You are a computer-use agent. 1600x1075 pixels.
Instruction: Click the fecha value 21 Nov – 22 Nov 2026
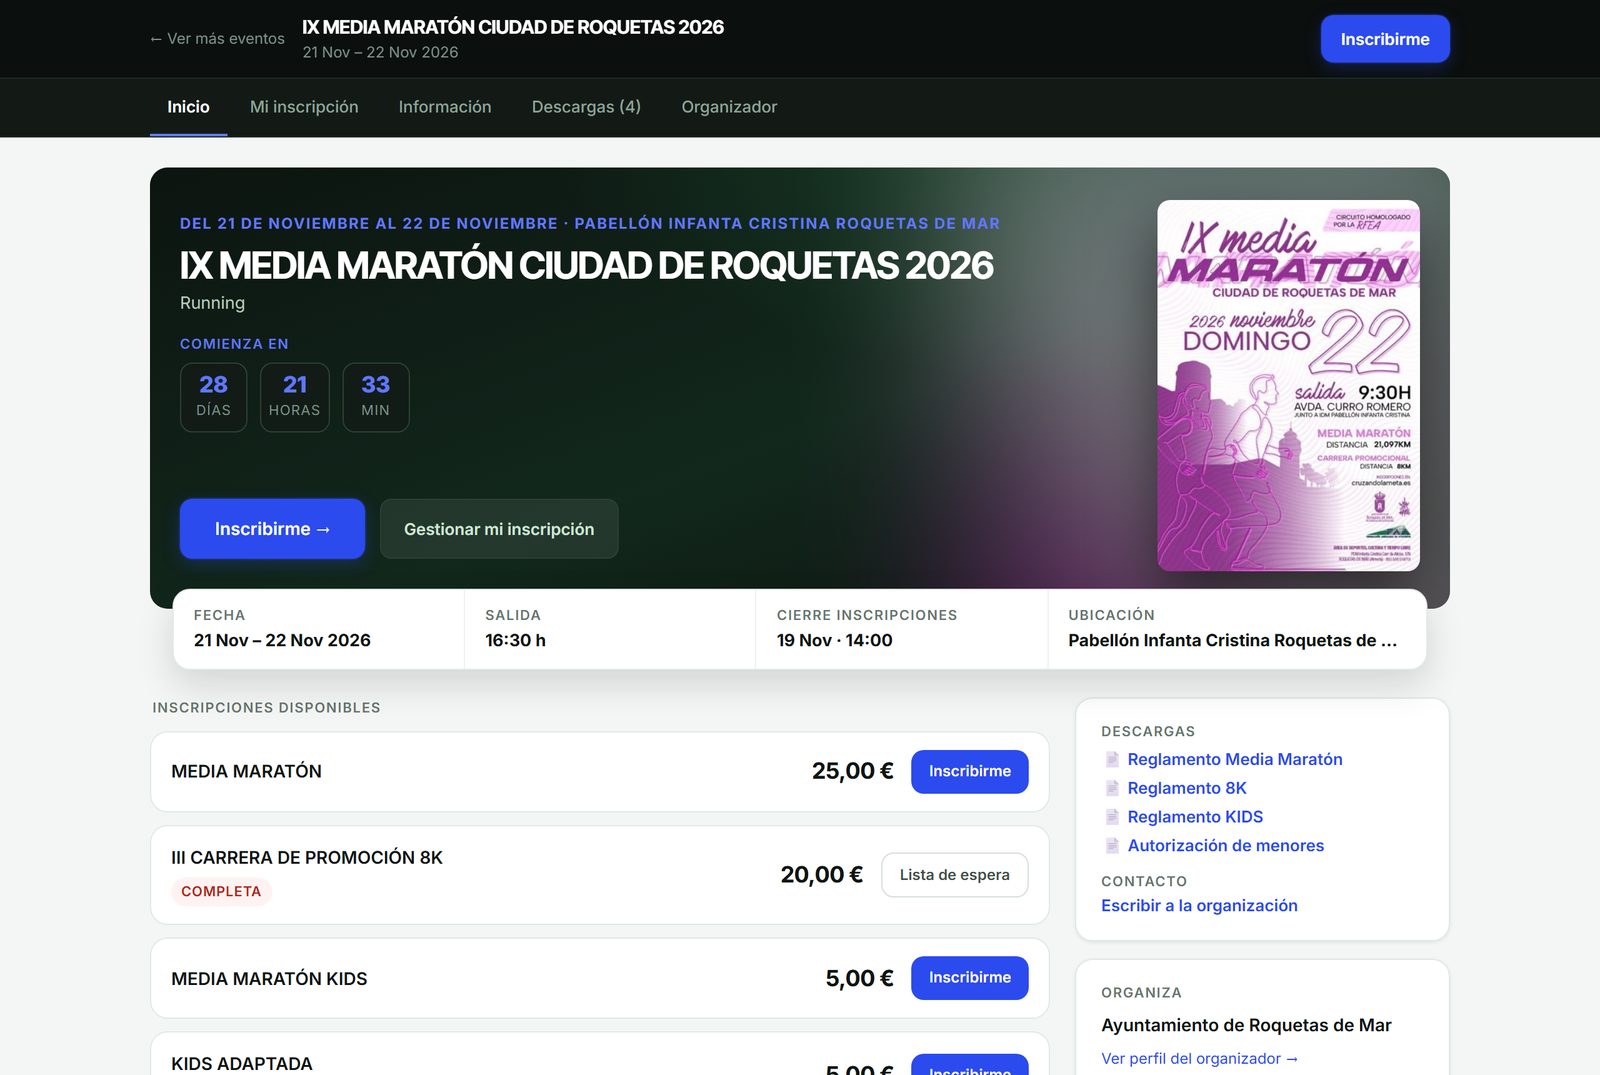282,641
